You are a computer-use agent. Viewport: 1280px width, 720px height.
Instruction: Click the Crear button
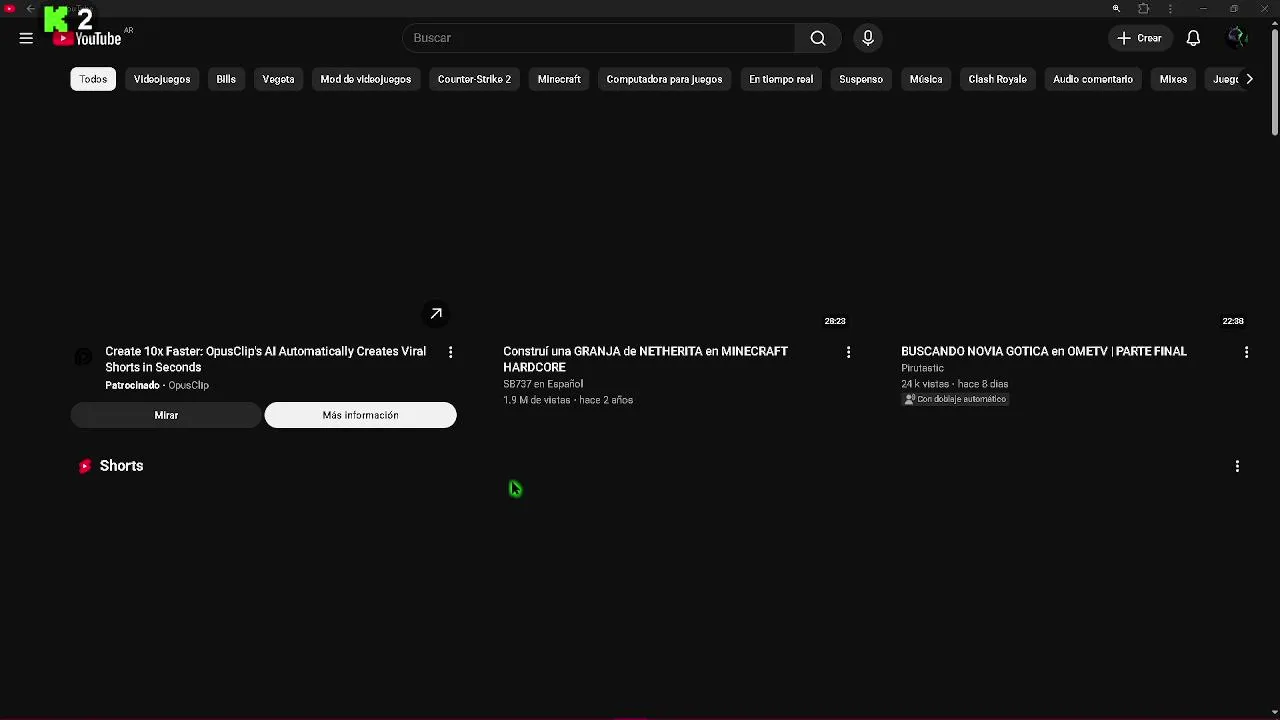click(x=1140, y=38)
